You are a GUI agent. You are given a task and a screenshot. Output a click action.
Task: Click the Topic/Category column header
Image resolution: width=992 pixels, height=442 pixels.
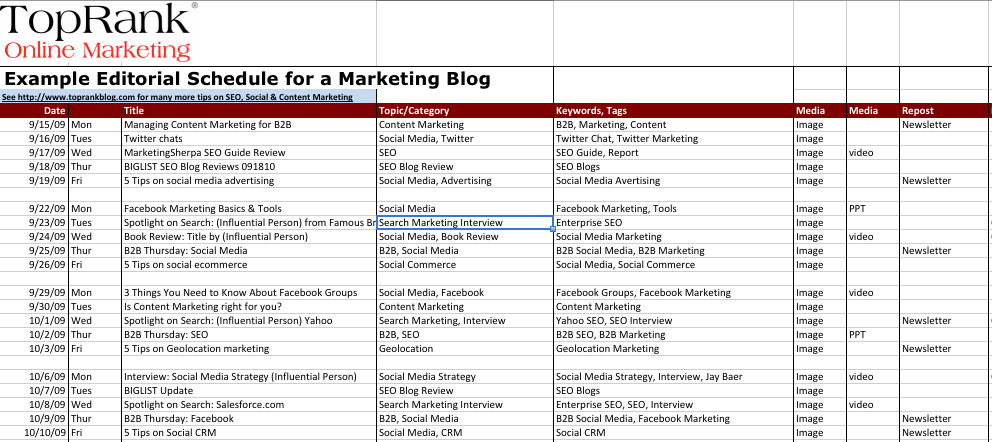click(414, 110)
